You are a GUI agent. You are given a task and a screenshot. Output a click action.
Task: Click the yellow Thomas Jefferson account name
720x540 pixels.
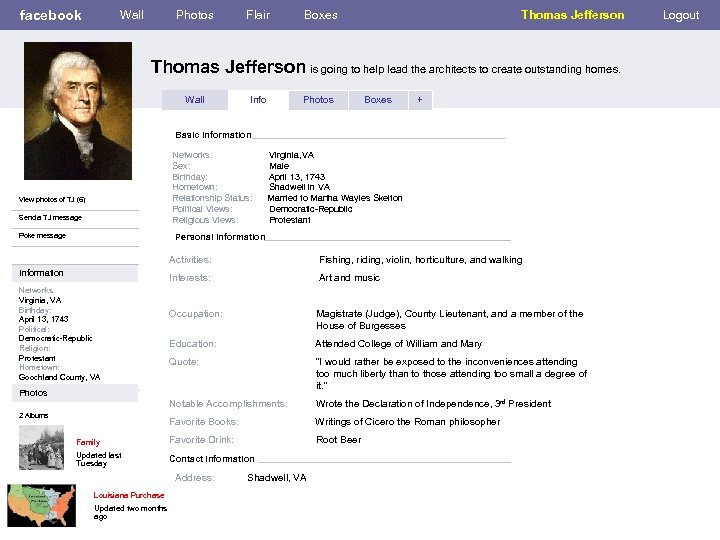click(573, 15)
